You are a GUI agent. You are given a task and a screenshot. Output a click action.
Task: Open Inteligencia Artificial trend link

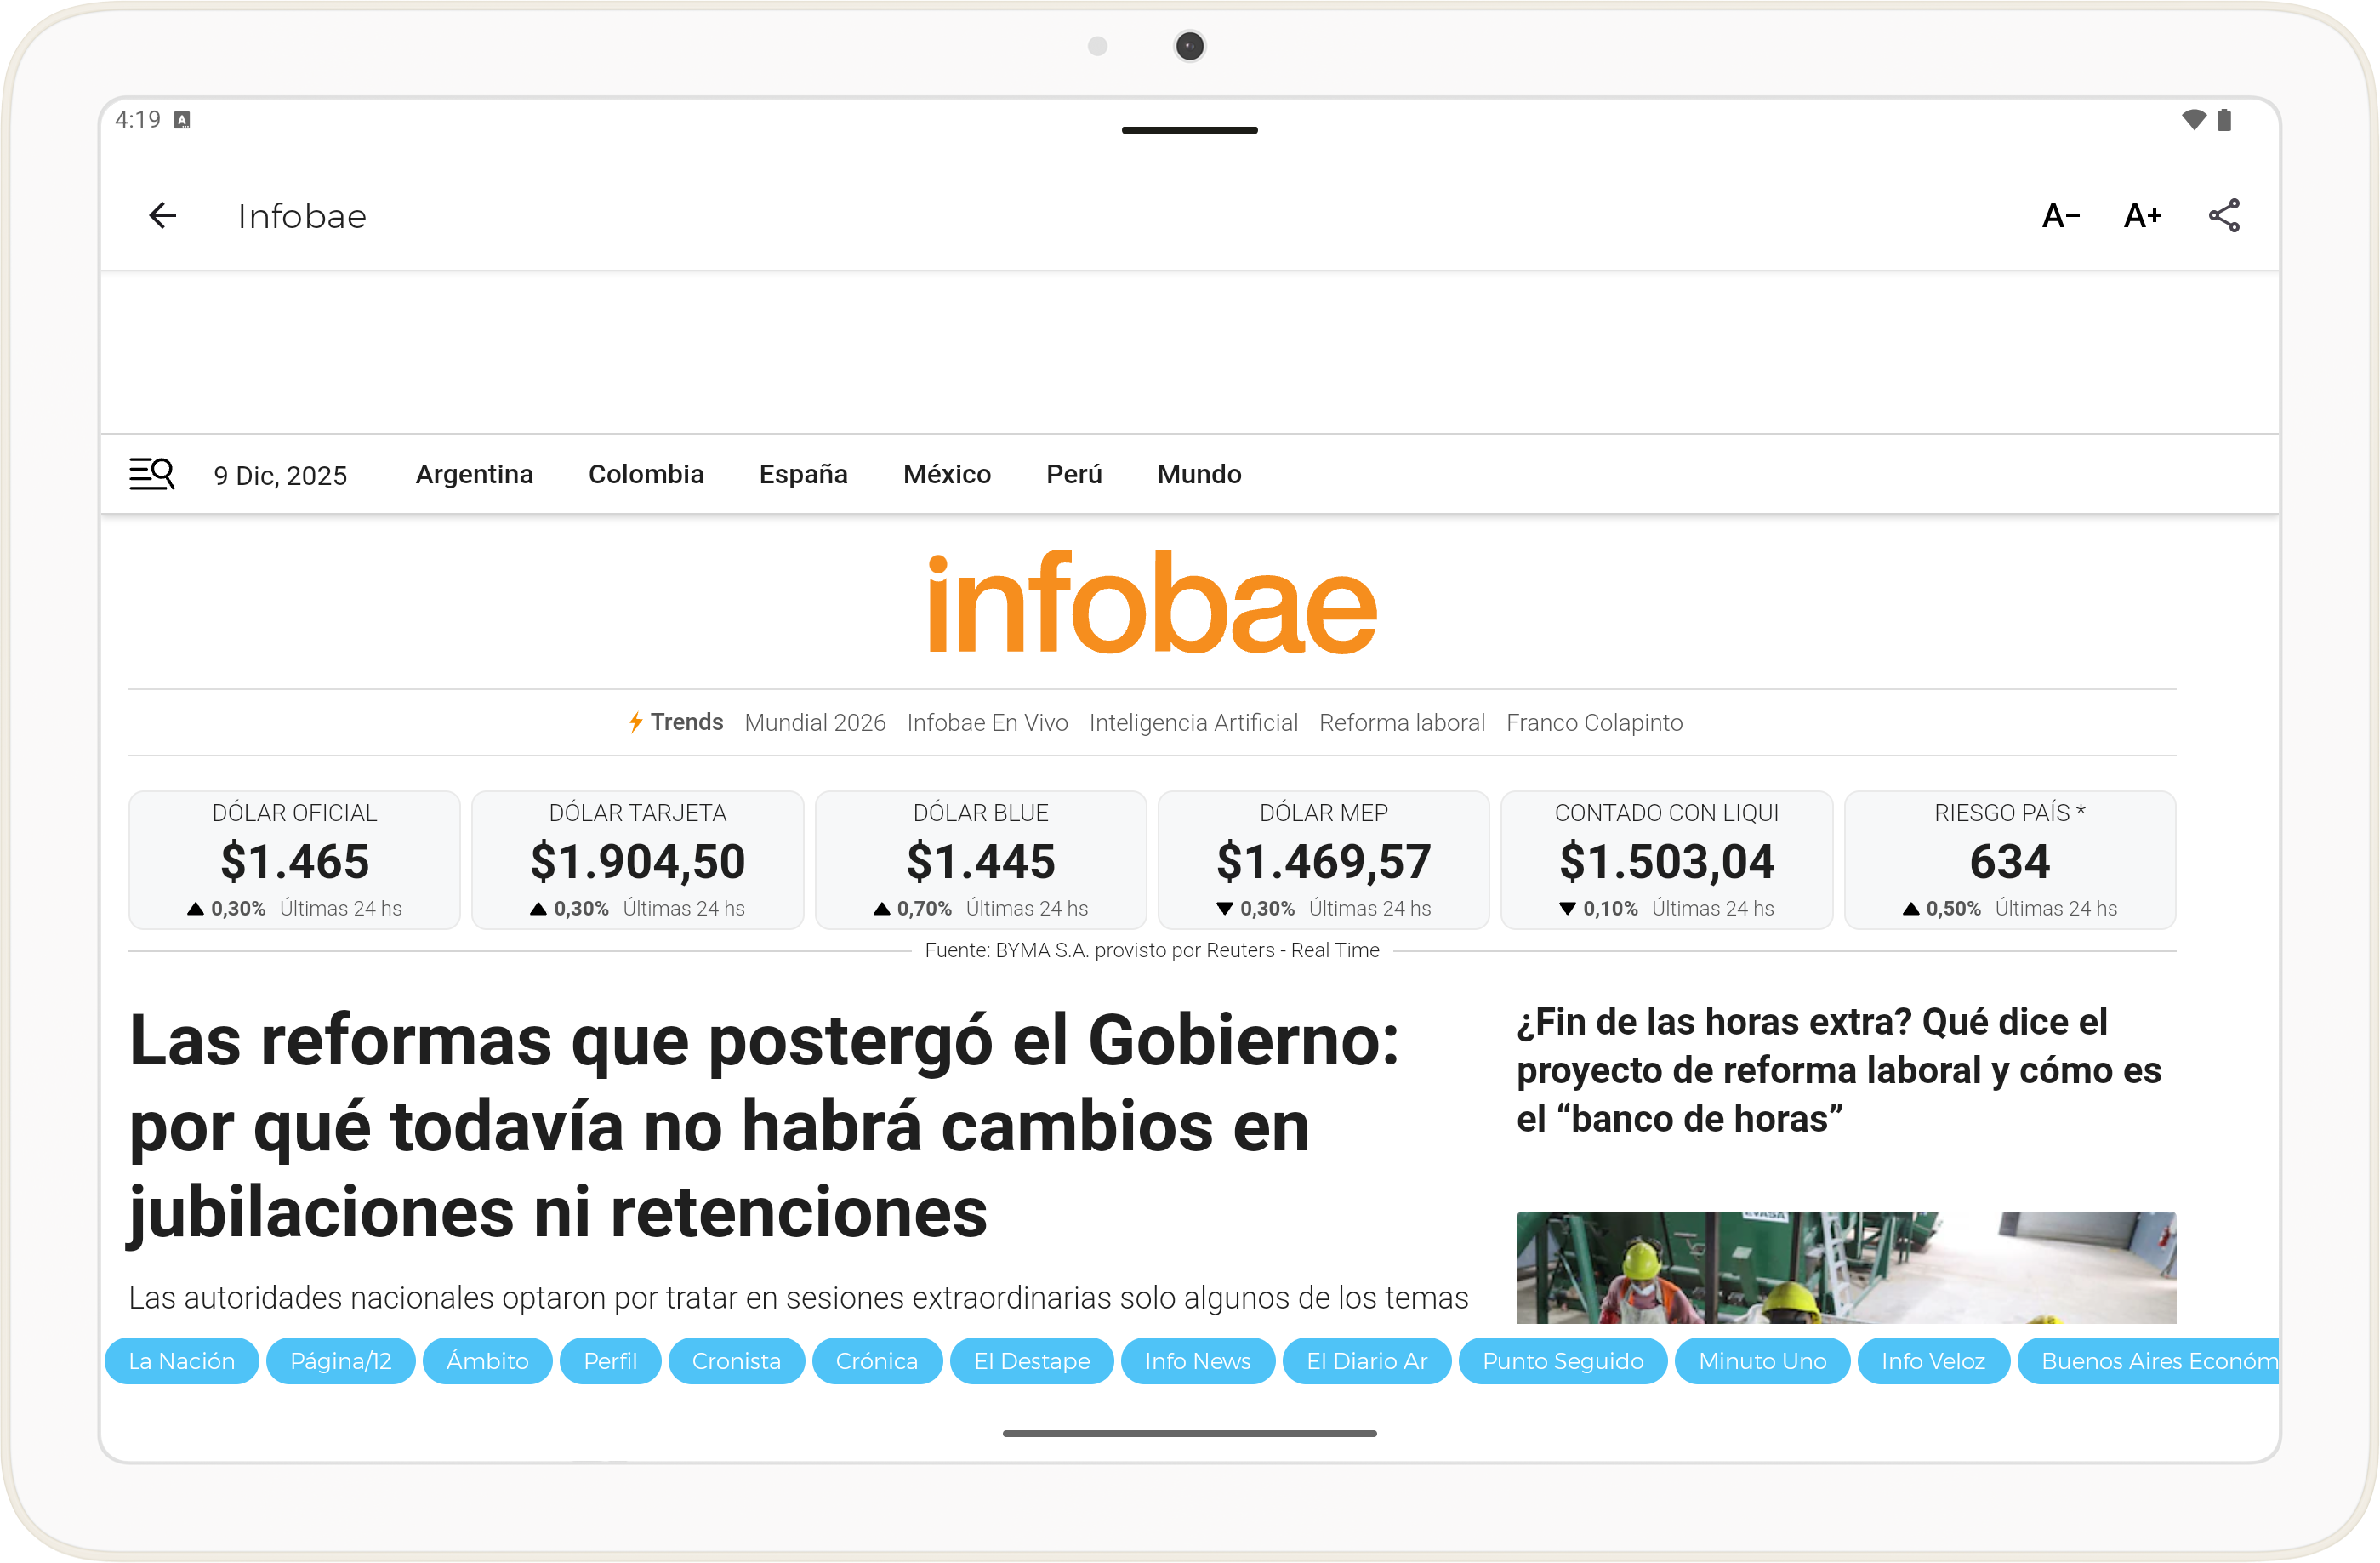(x=1193, y=722)
